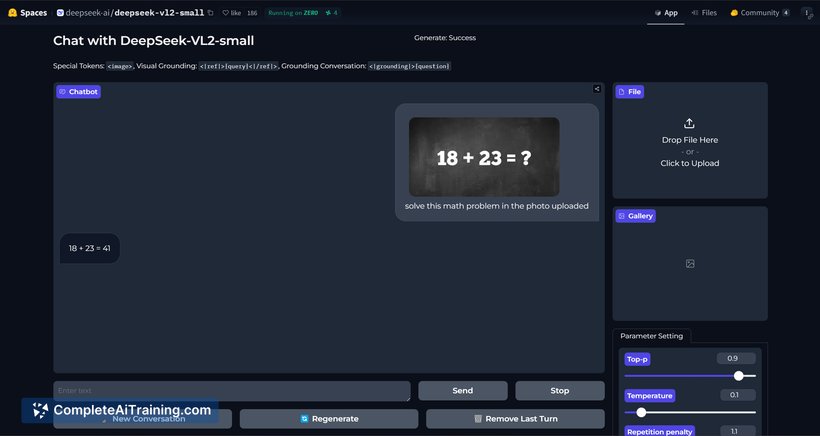Click the Community count badge 4

pyautogui.click(x=786, y=13)
